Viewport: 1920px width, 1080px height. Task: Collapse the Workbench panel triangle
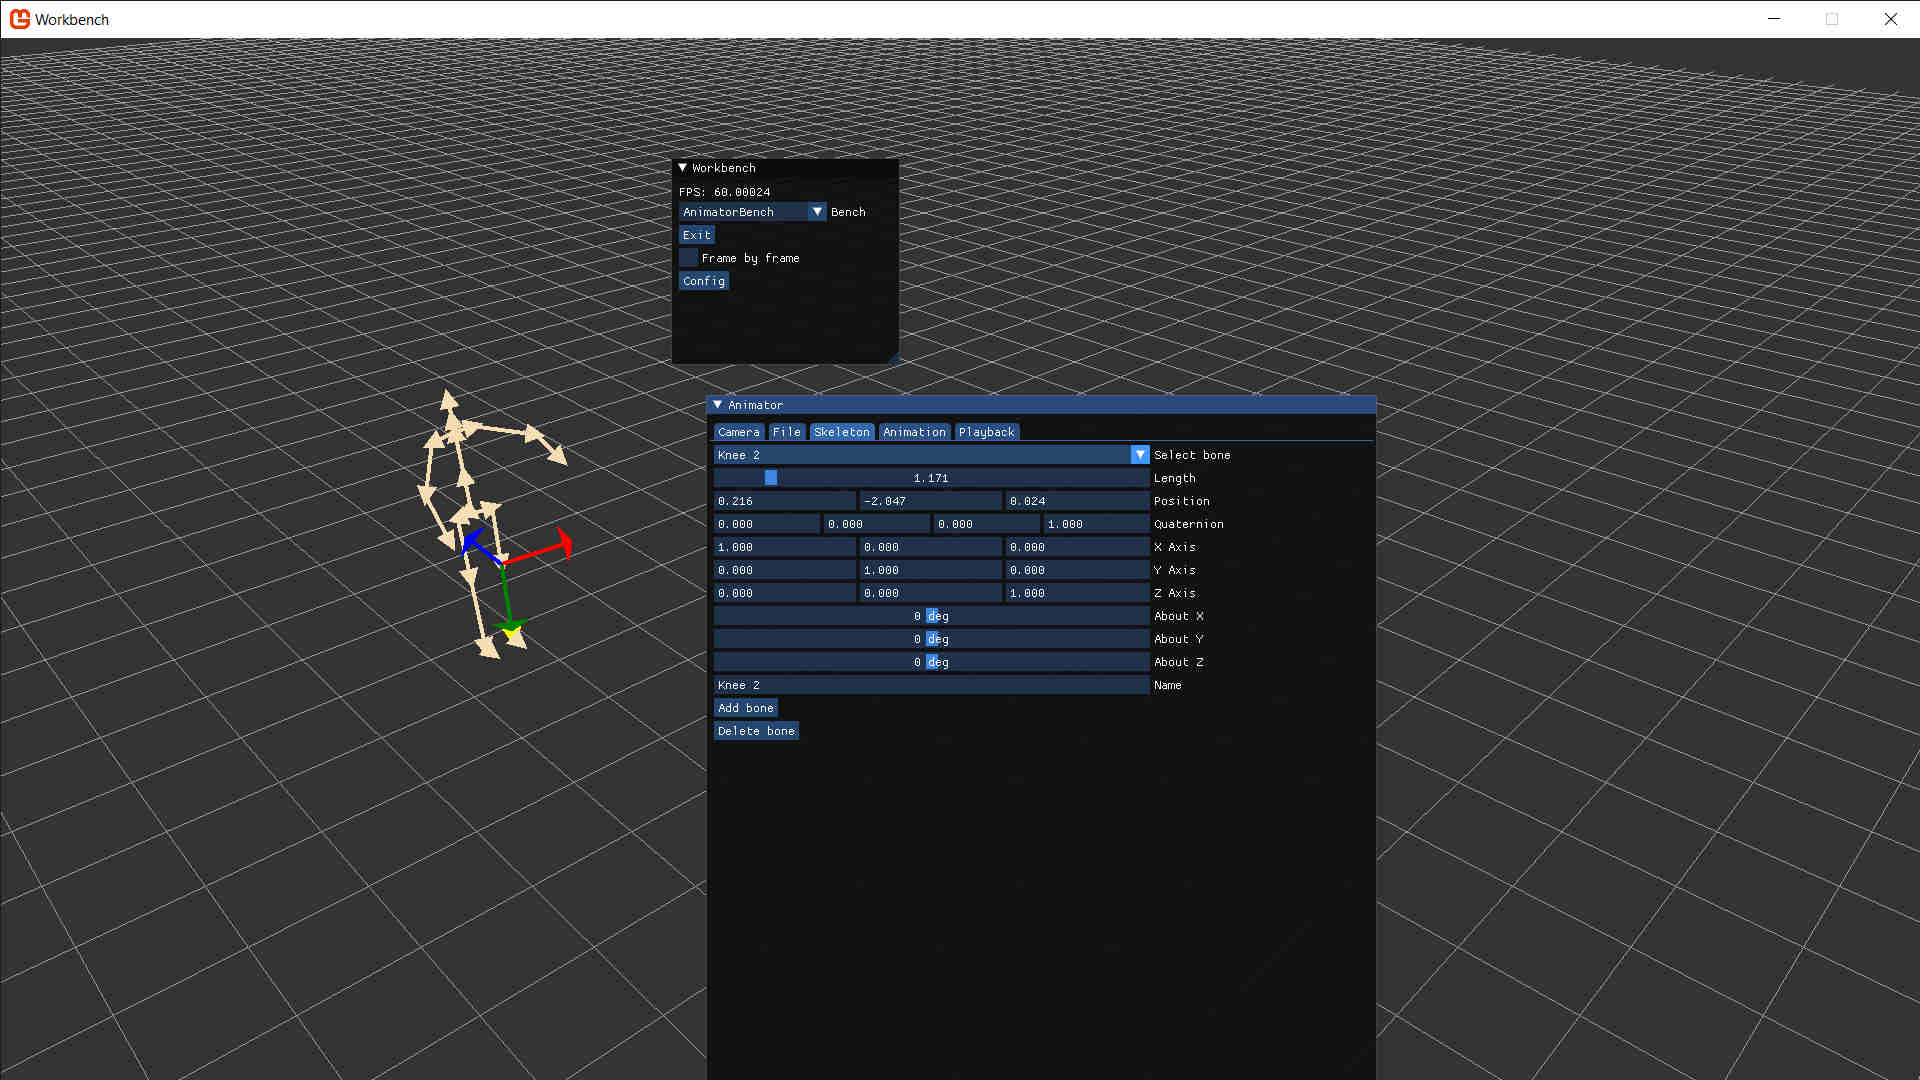[683, 168]
